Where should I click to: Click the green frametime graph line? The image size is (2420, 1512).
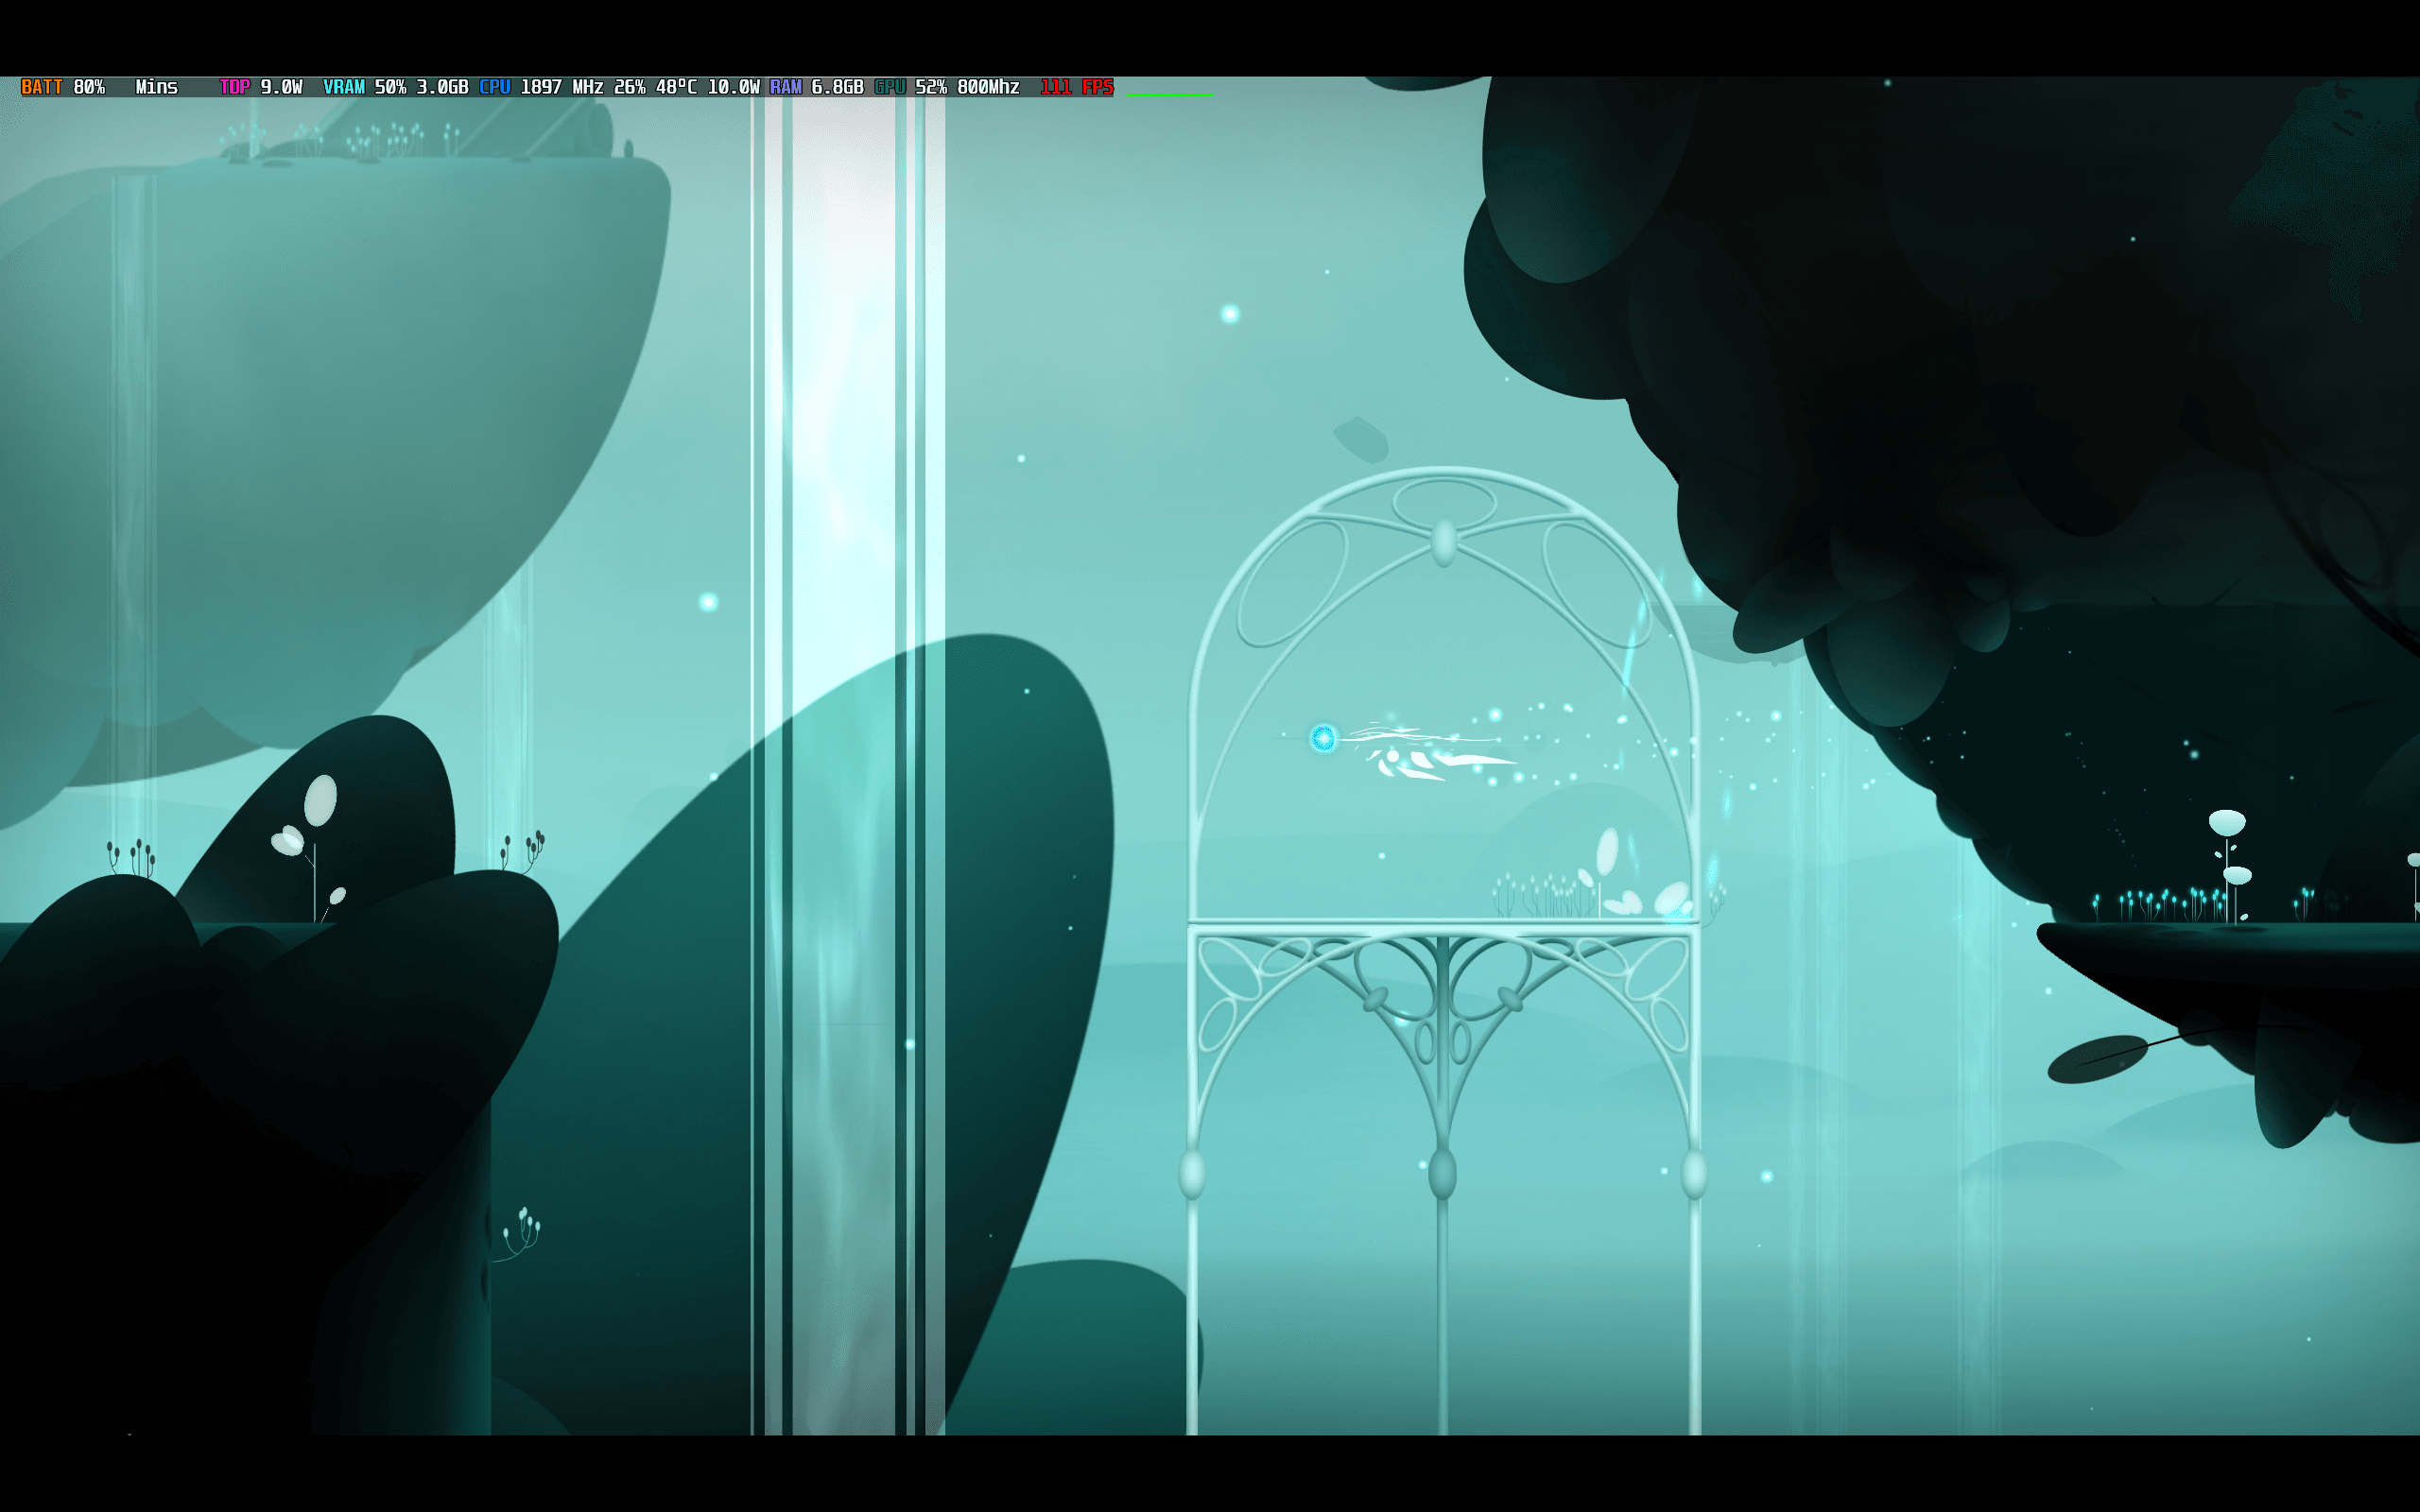pos(1170,94)
